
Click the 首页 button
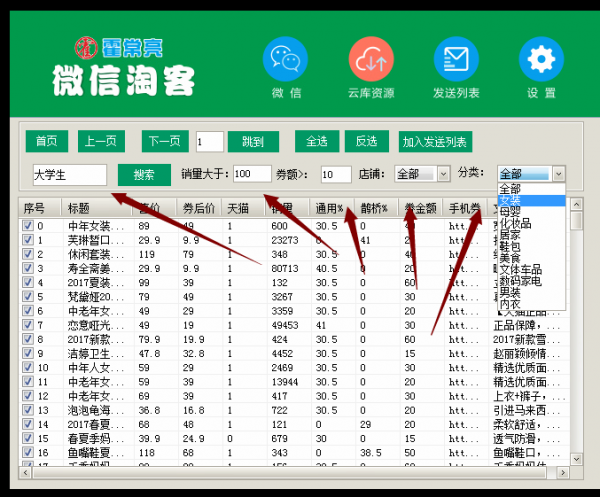click(x=47, y=141)
